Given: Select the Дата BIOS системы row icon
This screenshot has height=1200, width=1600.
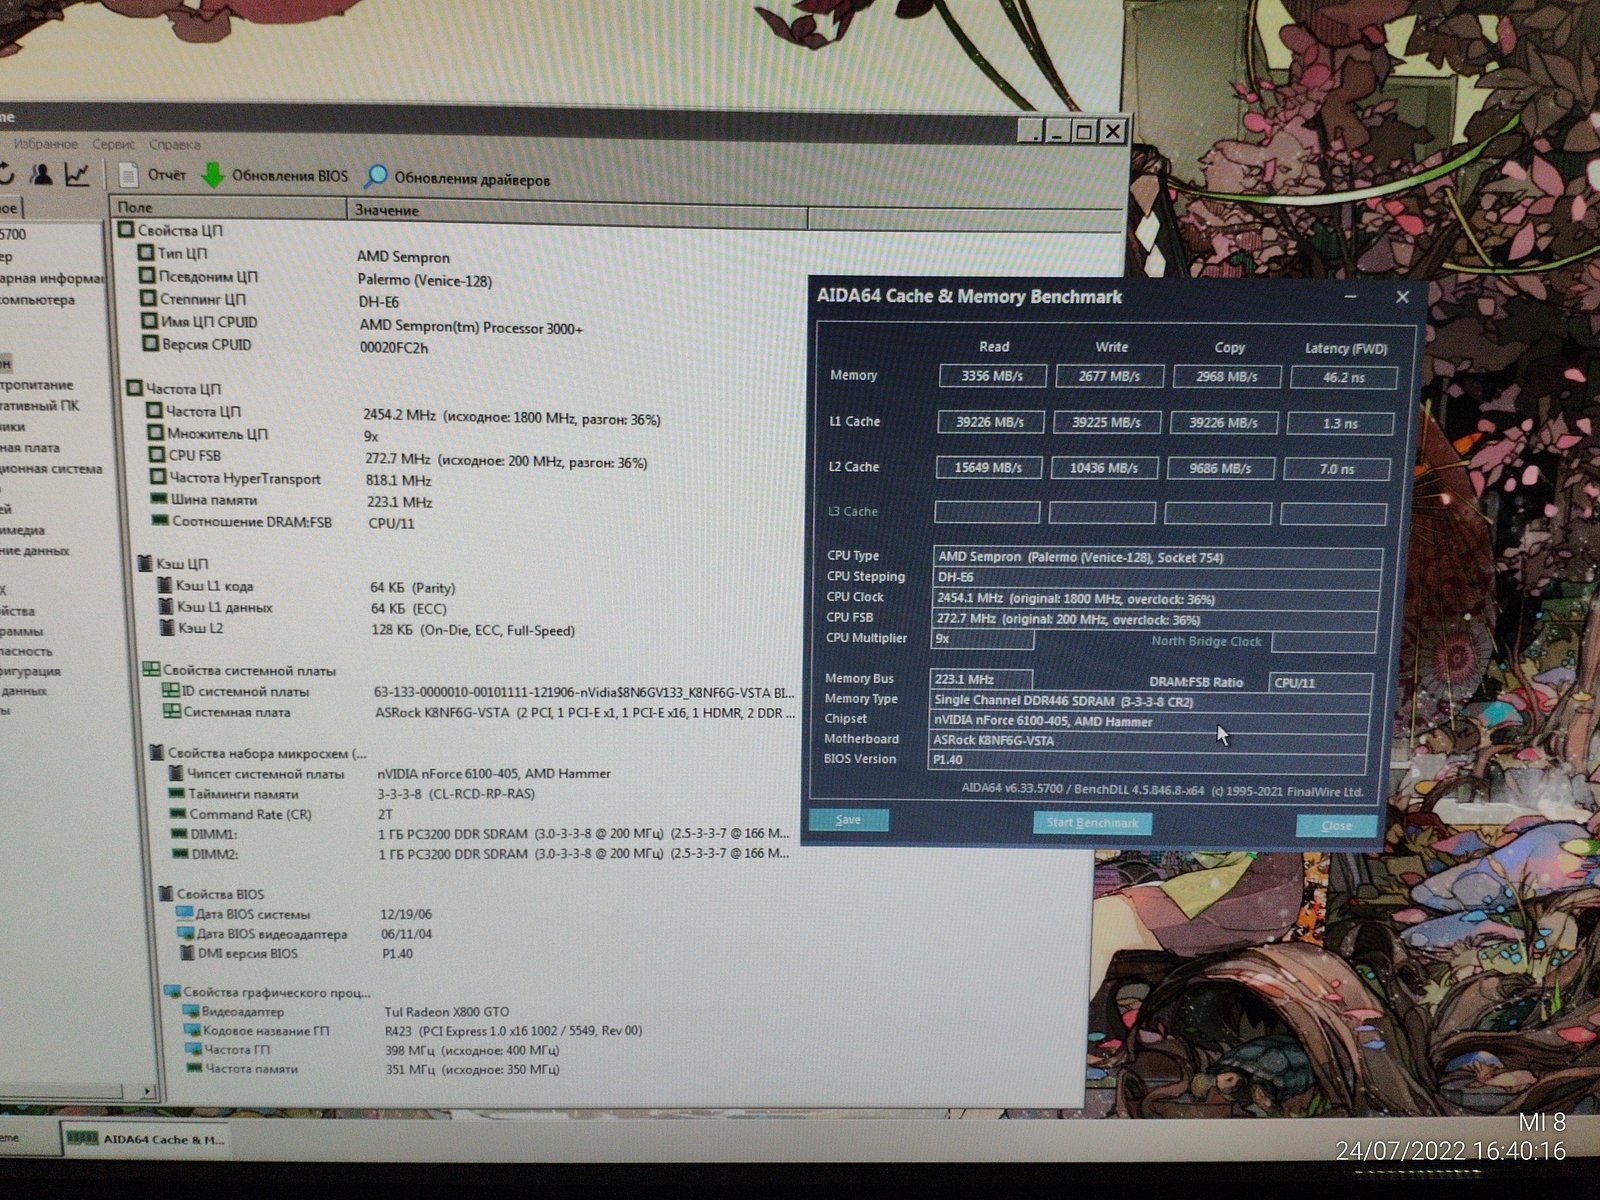Looking at the screenshot, I should (x=184, y=913).
